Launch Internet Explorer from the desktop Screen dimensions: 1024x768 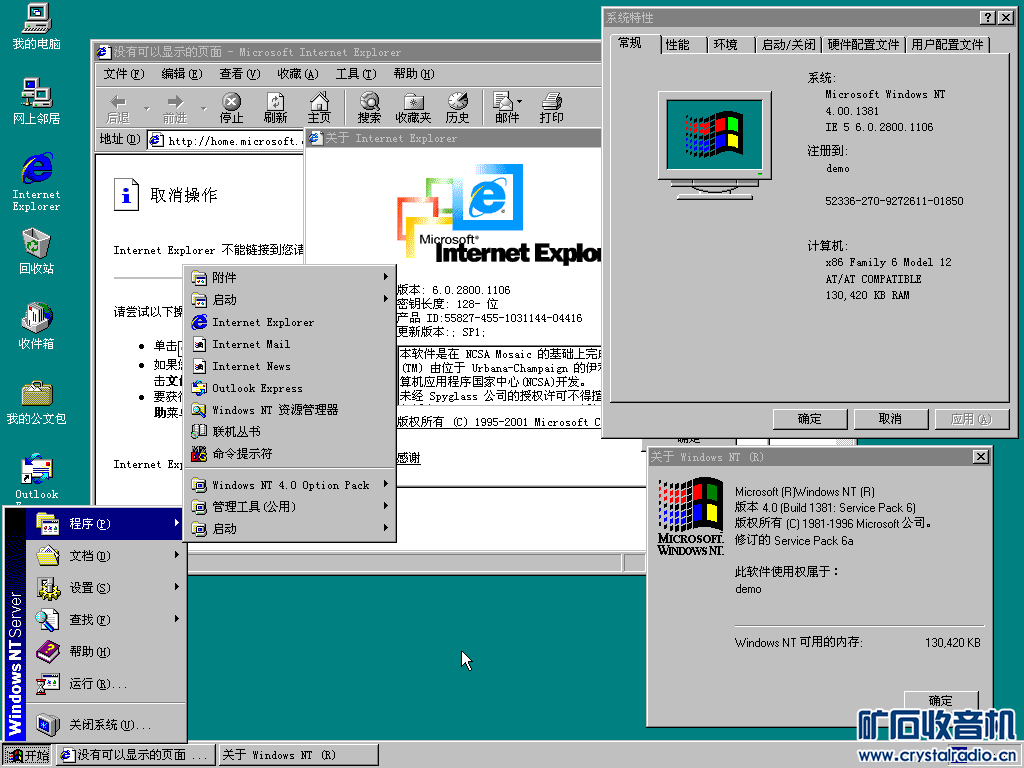37,182
